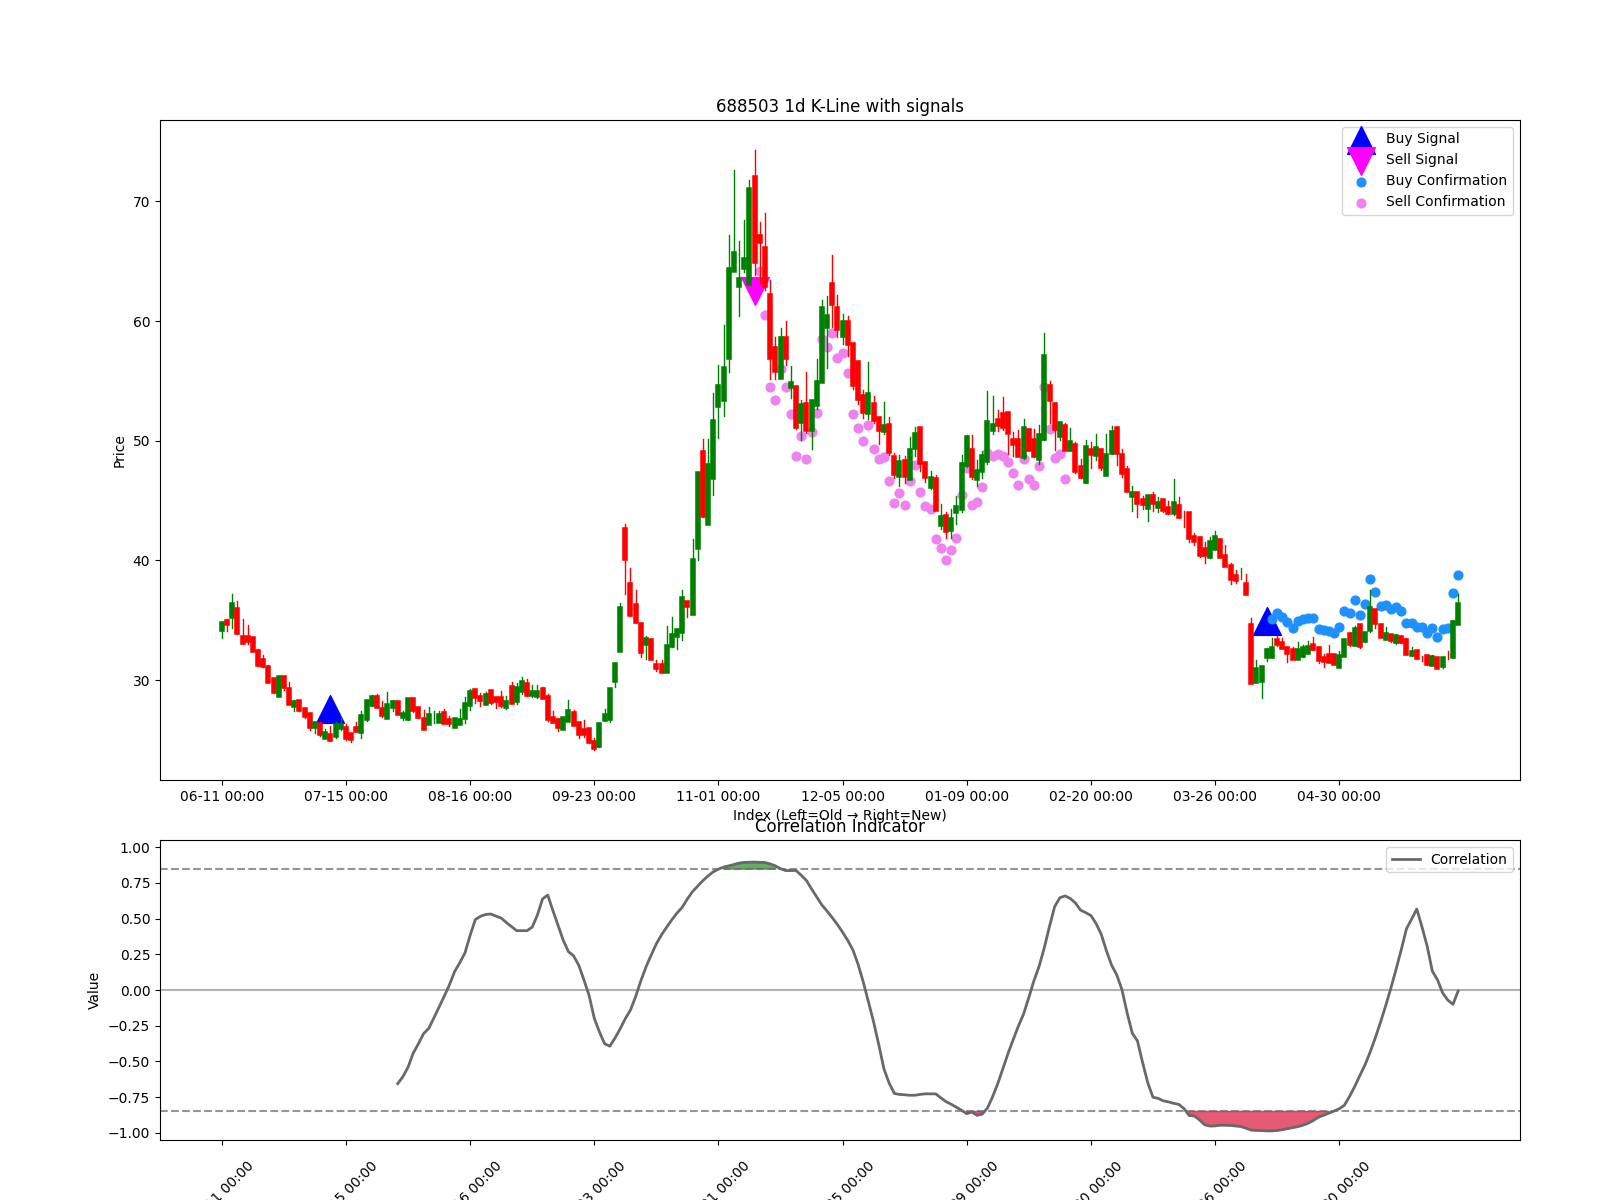This screenshot has height=1200, width=1600.
Task: Click the 'Price' y-axis label
Action: [x=120, y=452]
